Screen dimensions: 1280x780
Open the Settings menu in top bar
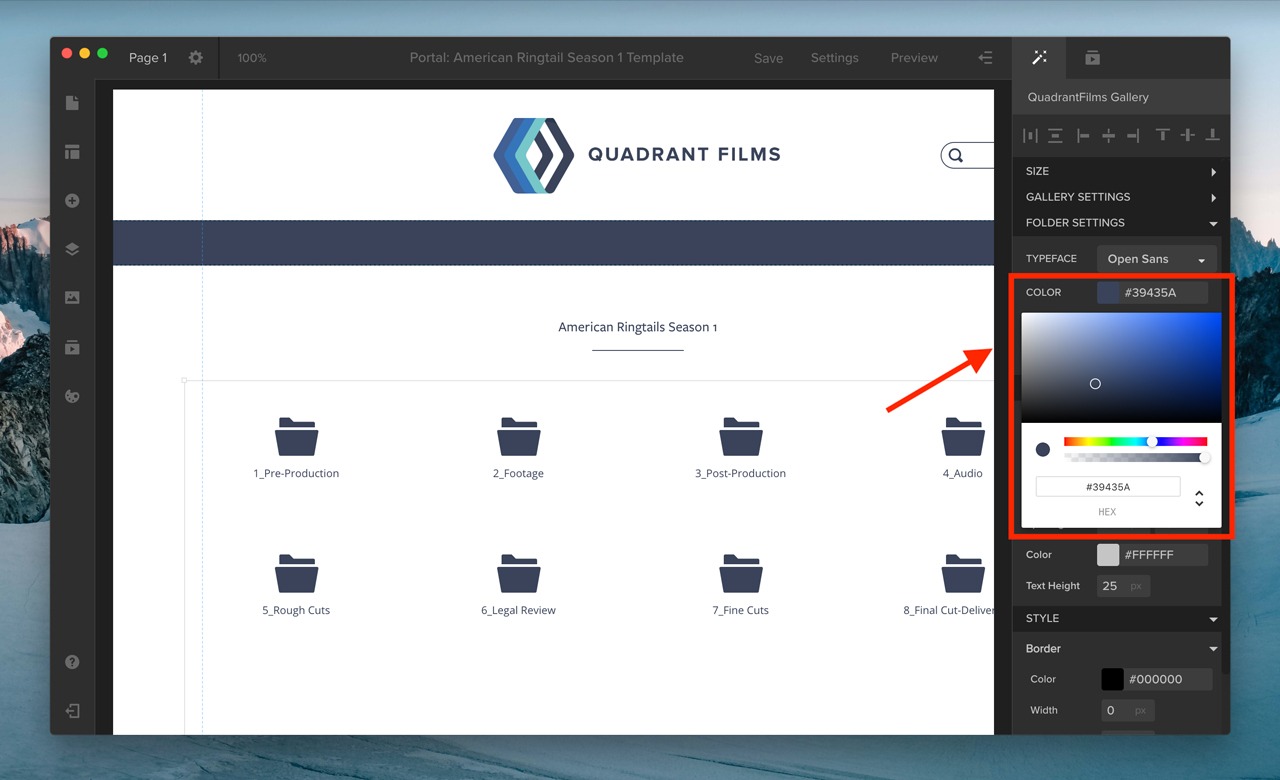[x=834, y=58]
